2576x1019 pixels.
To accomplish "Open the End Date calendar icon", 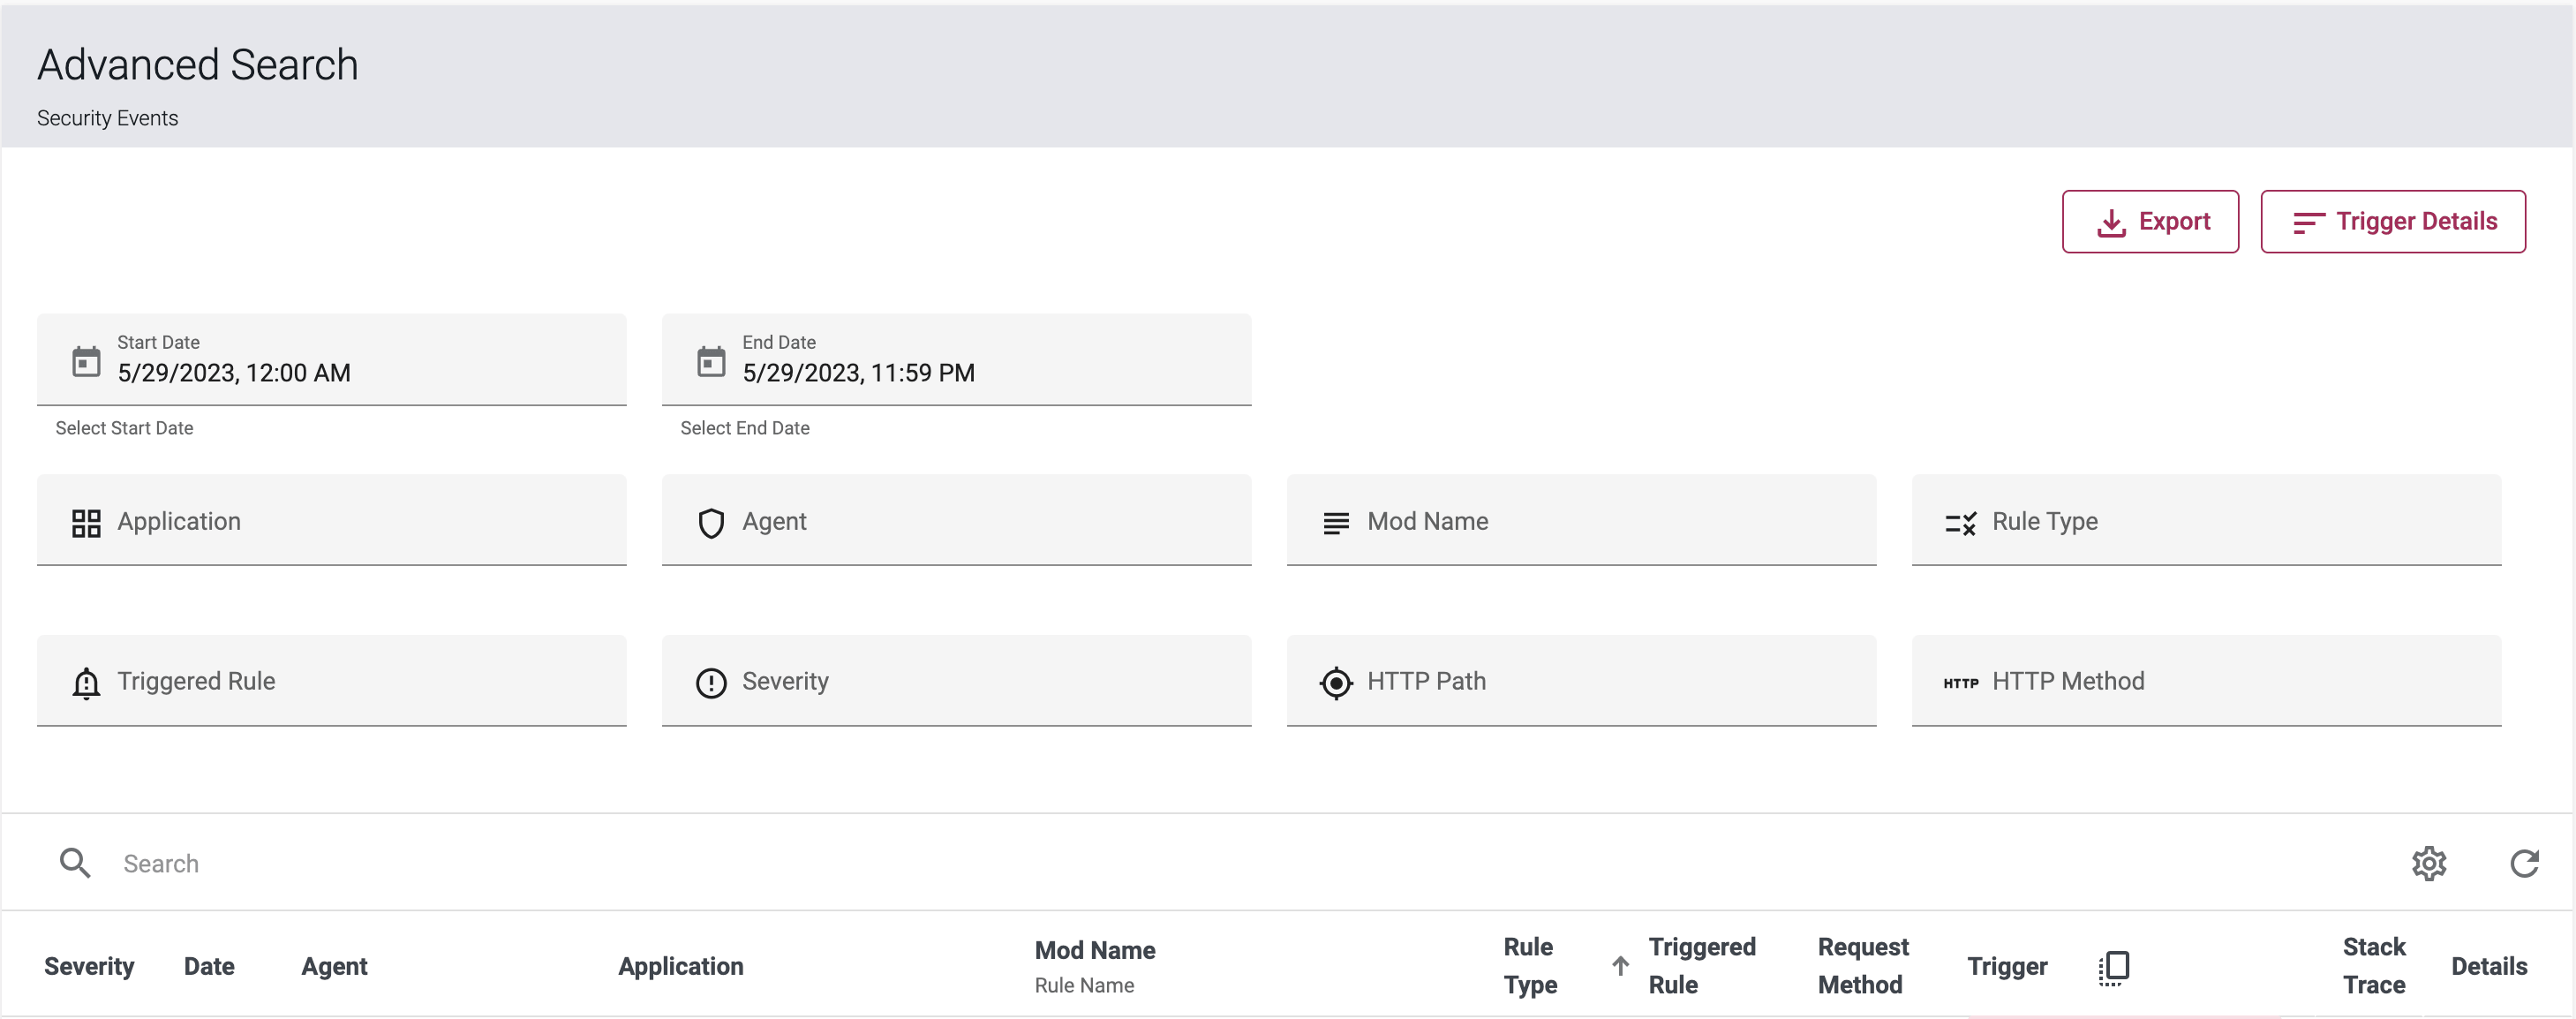I will 711,361.
